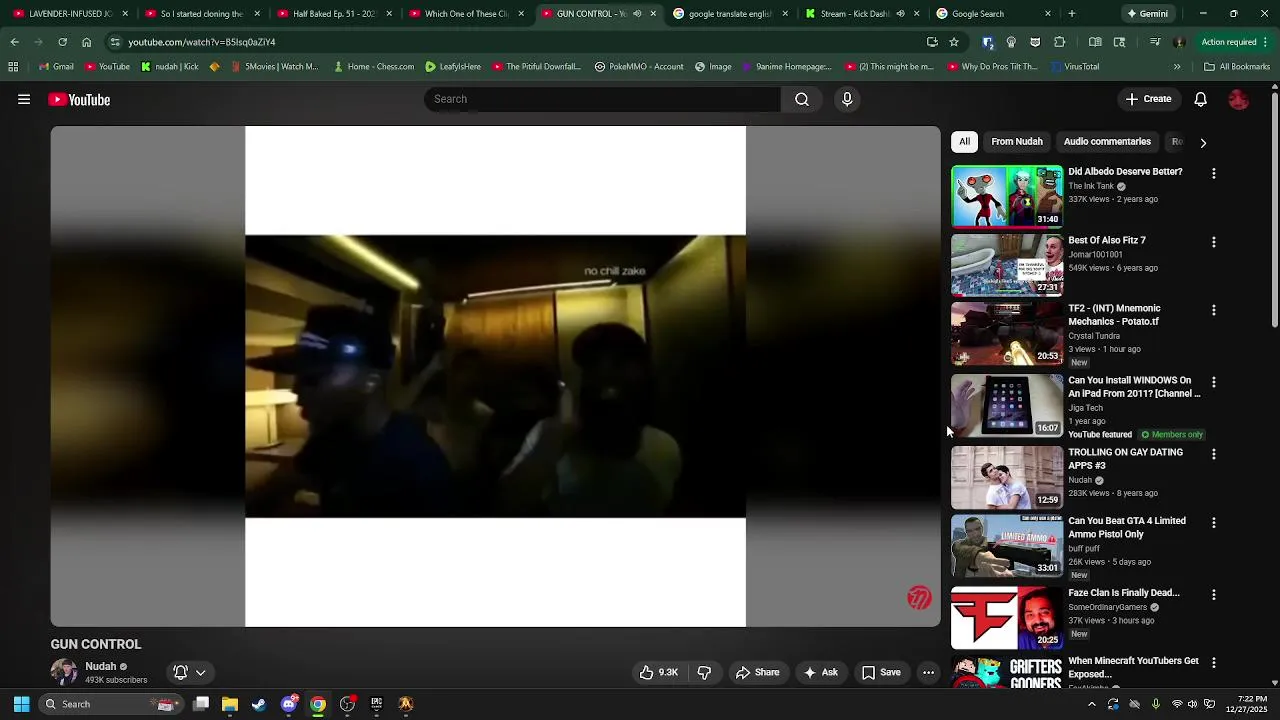Like the video with thumbs up

tap(659, 673)
